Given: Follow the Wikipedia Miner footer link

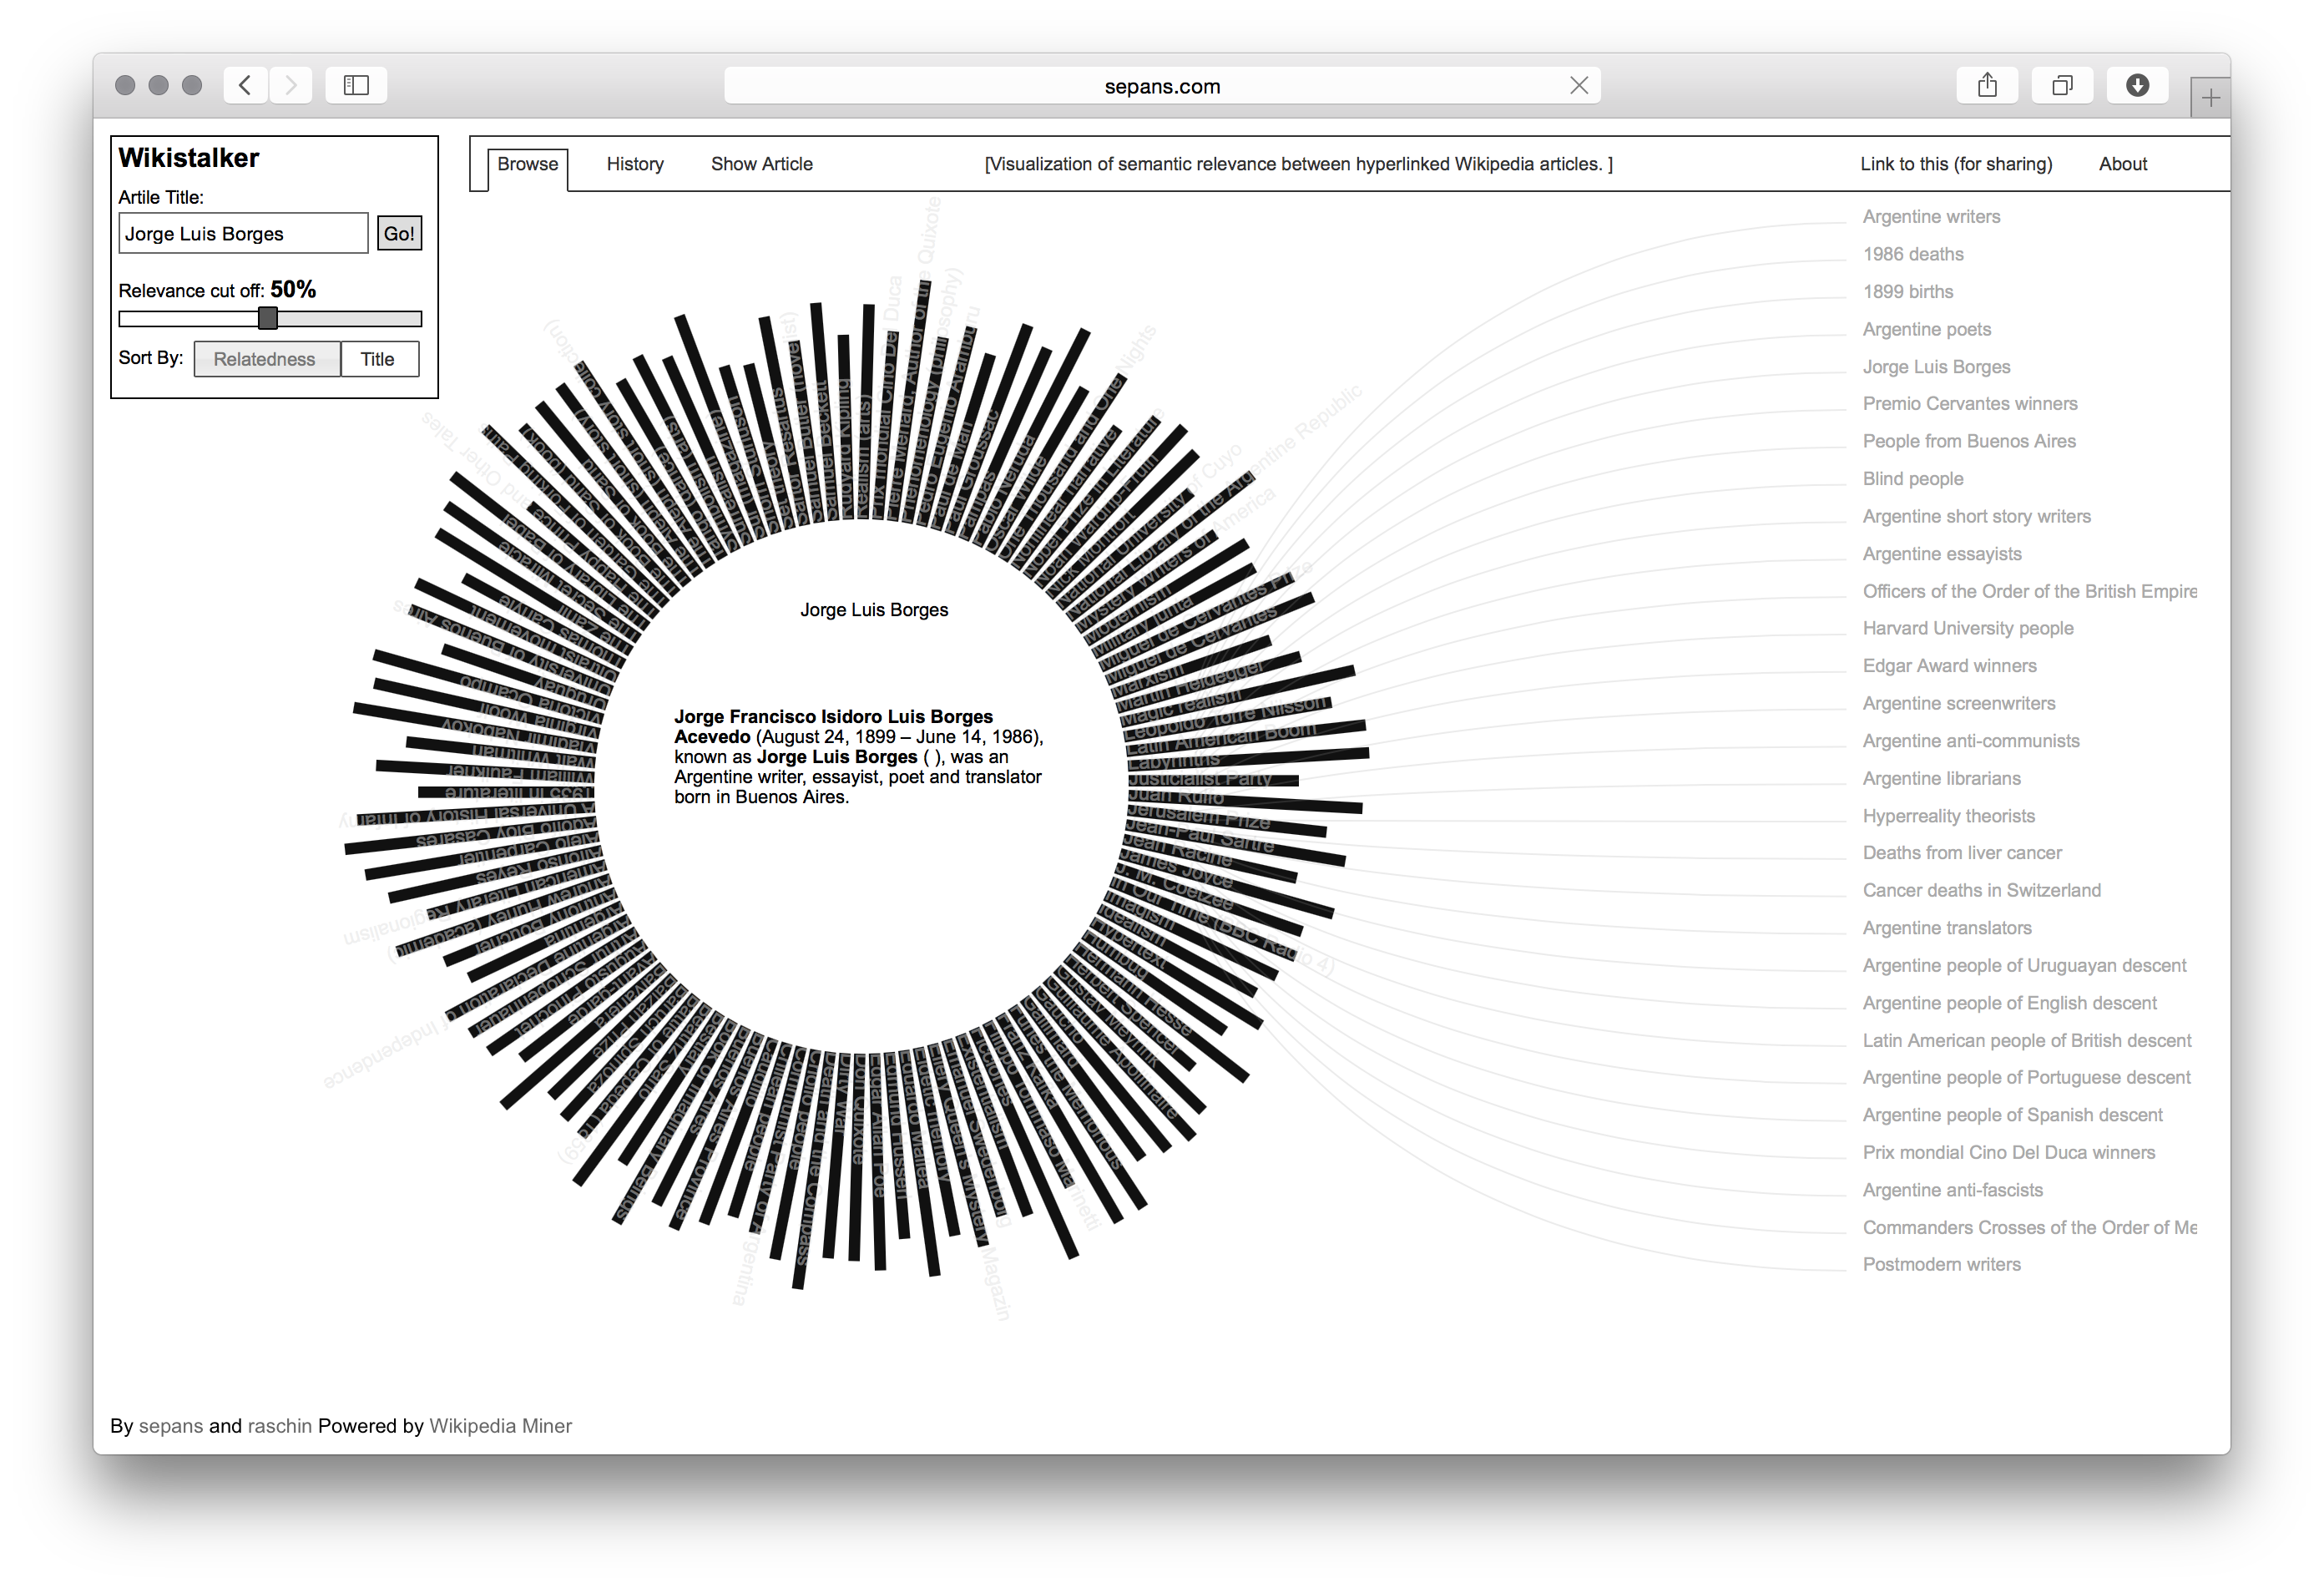Looking at the screenshot, I should click(500, 1426).
